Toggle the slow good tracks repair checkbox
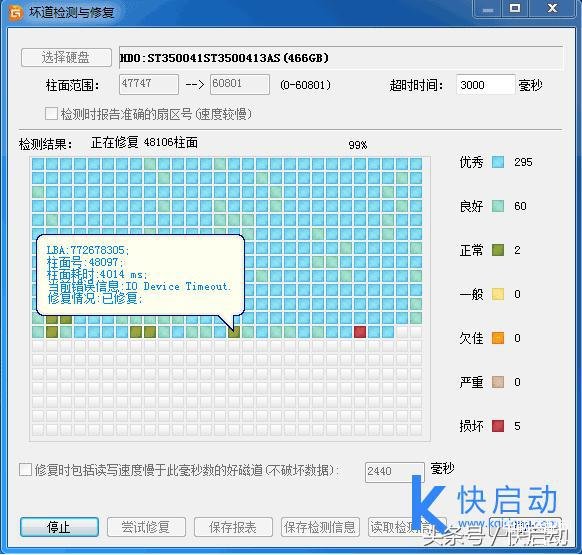 coord(25,470)
